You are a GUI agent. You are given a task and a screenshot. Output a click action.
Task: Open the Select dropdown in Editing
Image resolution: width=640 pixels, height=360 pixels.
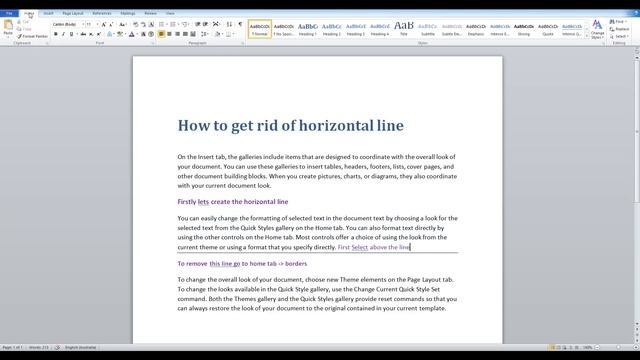(x=619, y=36)
